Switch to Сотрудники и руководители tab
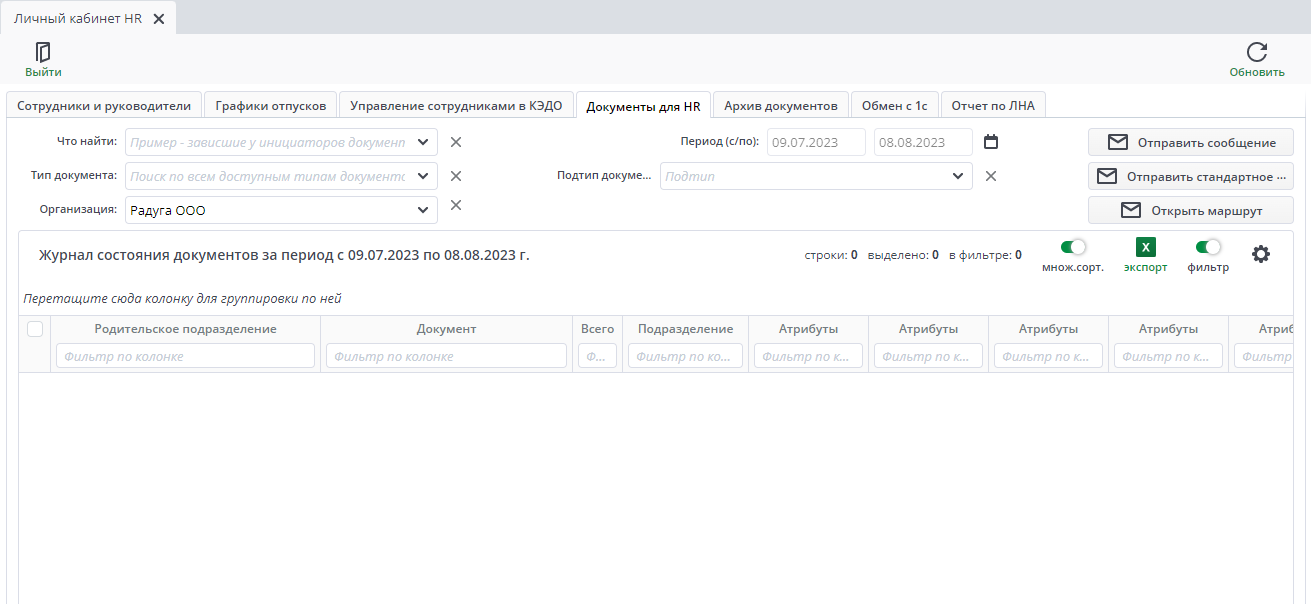Image resolution: width=1311 pixels, height=604 pixels. 104,105
